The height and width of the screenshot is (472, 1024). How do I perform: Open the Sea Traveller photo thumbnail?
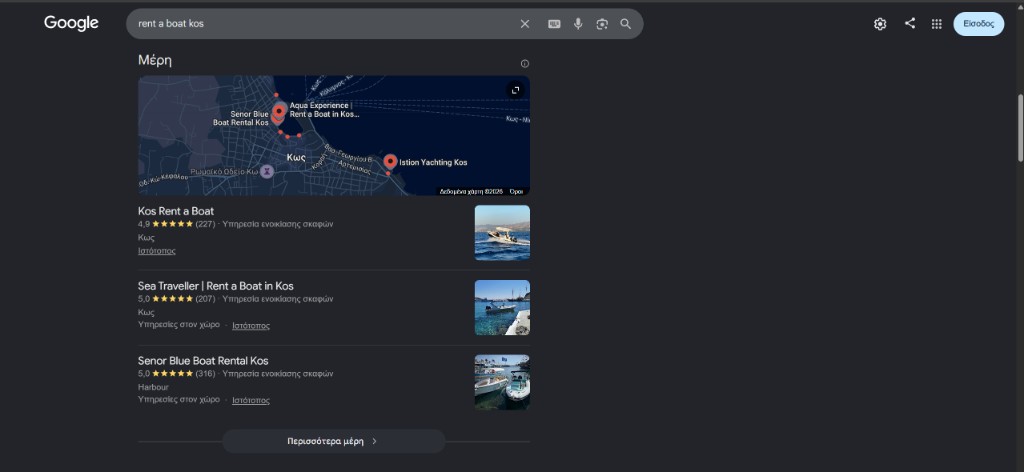502,307
